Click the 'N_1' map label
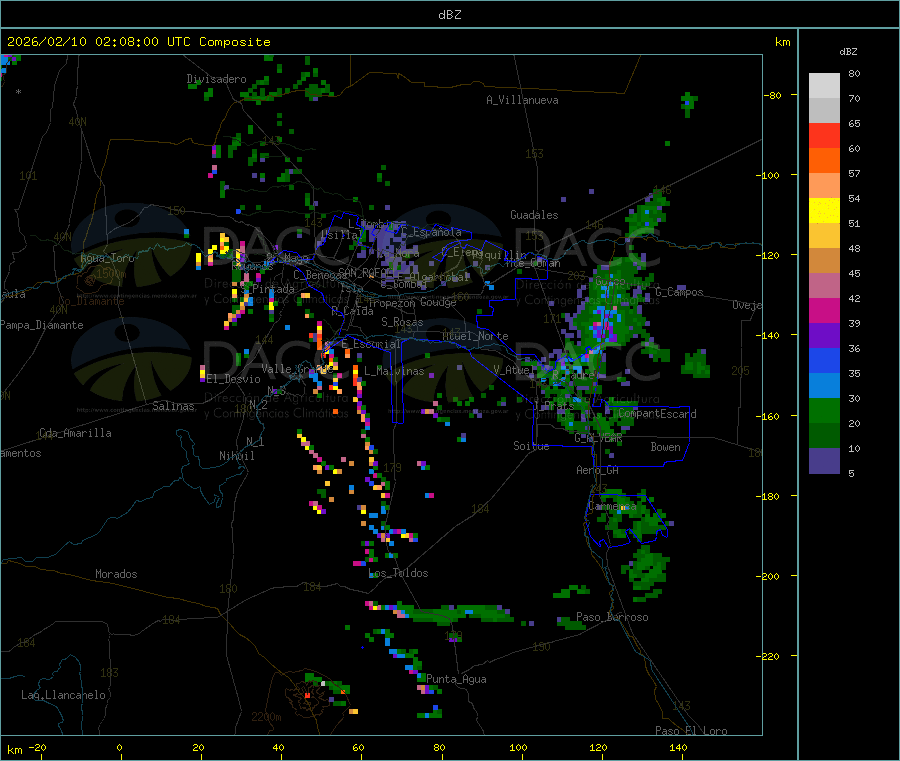 [x=255, y=441]
